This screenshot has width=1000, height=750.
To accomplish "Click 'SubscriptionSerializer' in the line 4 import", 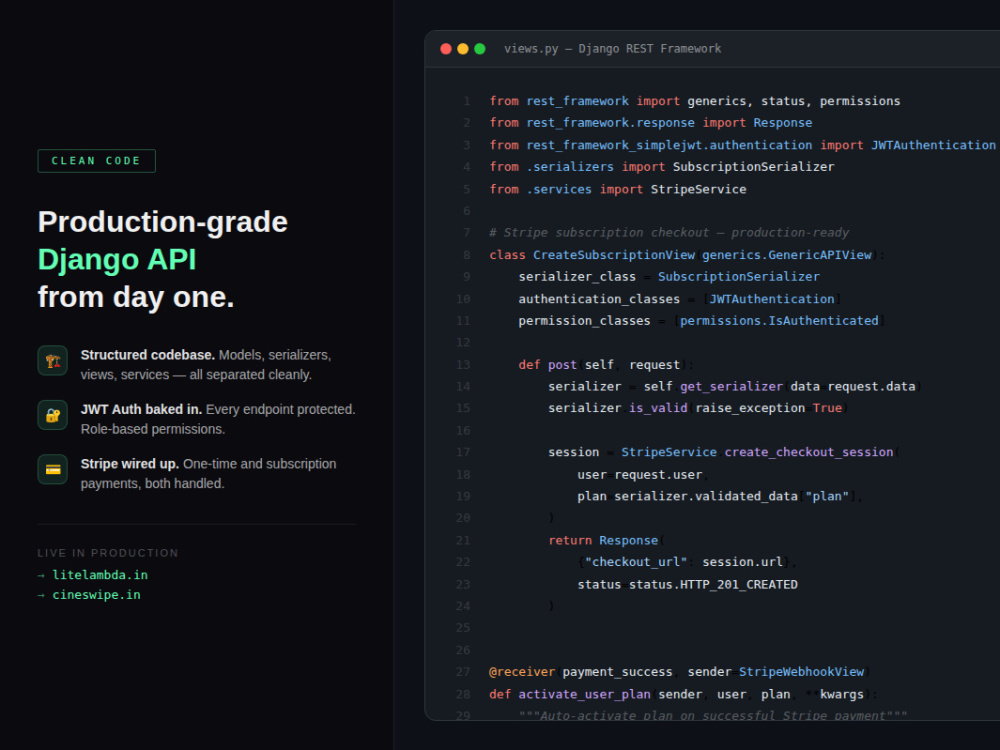I will point(754,167).
